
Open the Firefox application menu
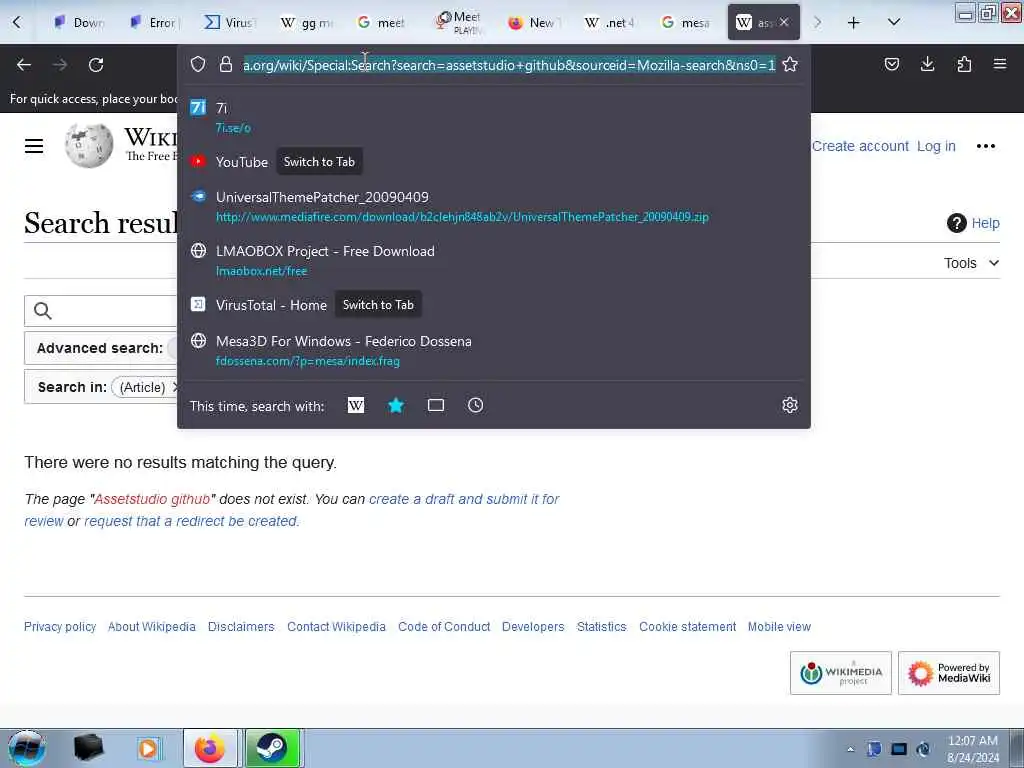[1000, 64]
